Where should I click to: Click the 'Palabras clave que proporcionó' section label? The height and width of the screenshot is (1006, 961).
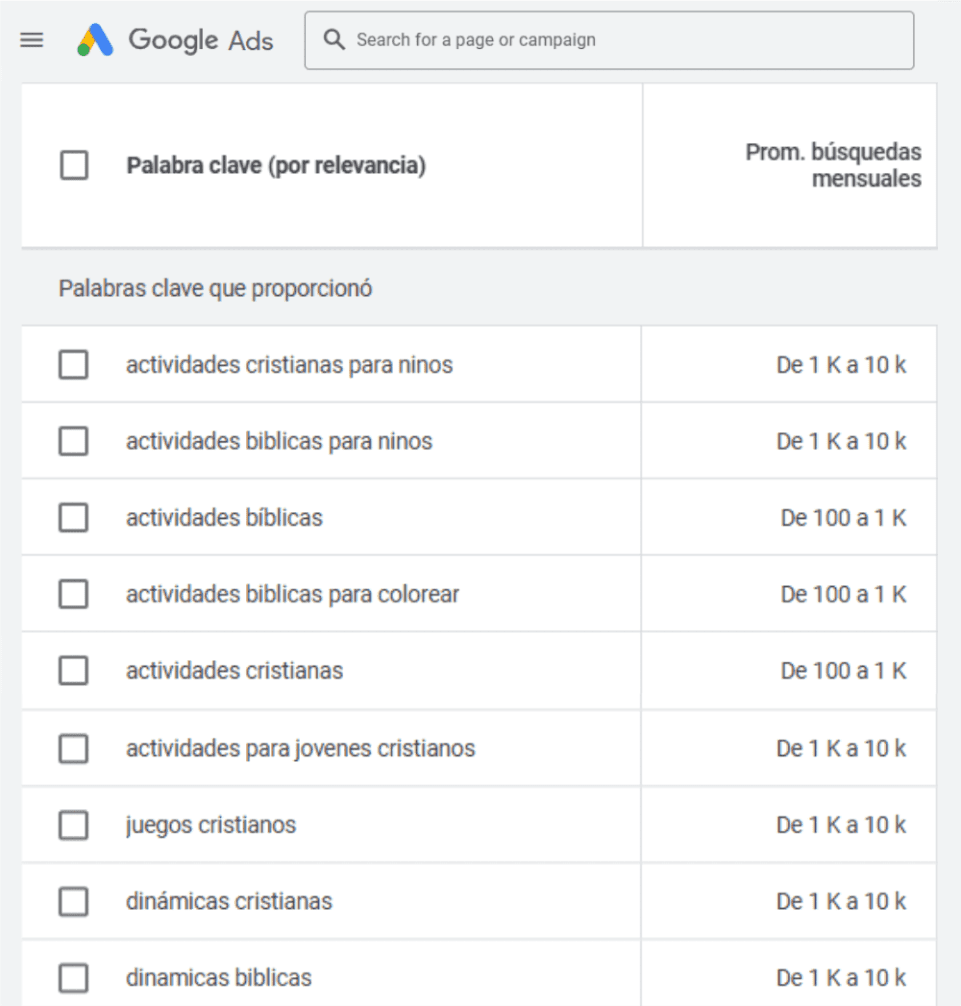point(215,289)
